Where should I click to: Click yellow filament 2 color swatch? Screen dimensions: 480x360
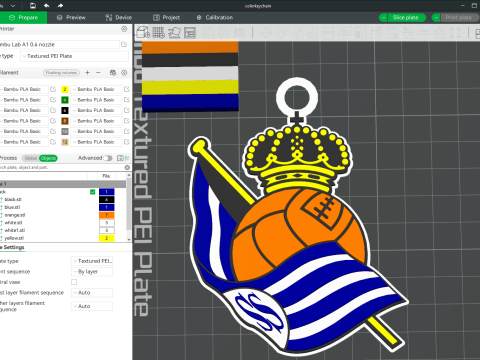[65, 89]
